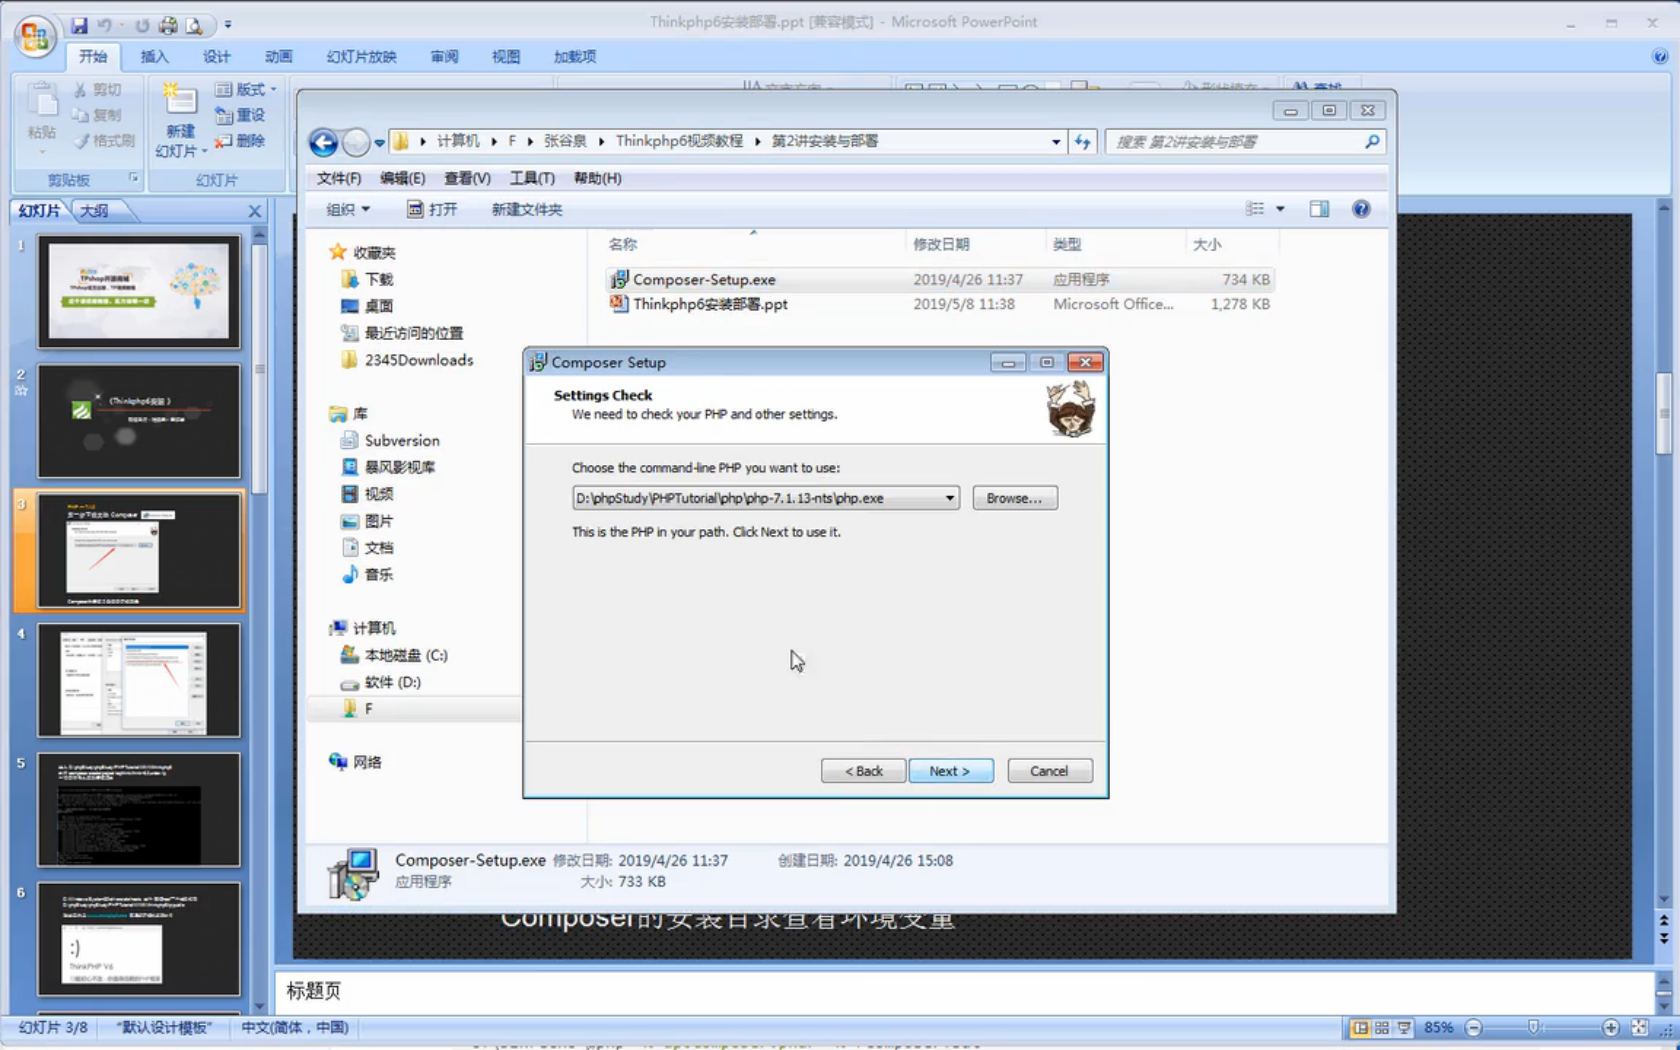Image resolution: width=1680 pixels, height=1050 pixels.
Task: Click 新建文件夹 in Explorer toolbar
Action: [x=527, y=209]
